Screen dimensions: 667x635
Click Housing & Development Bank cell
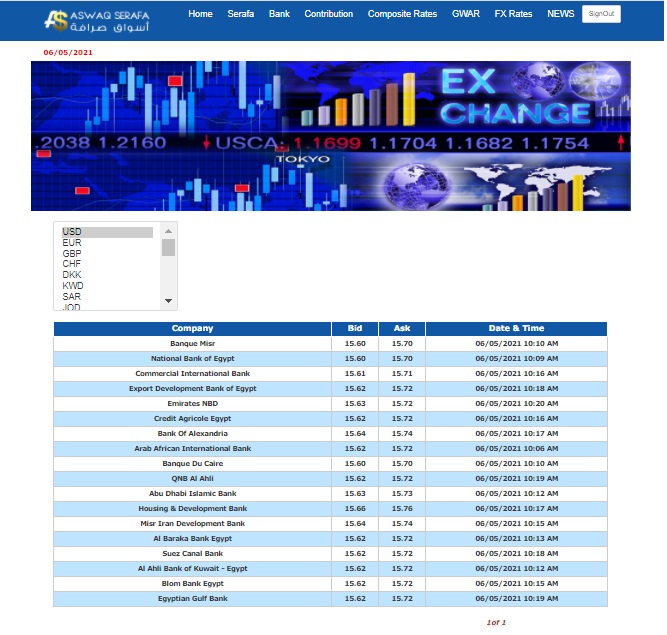point(192,509)
